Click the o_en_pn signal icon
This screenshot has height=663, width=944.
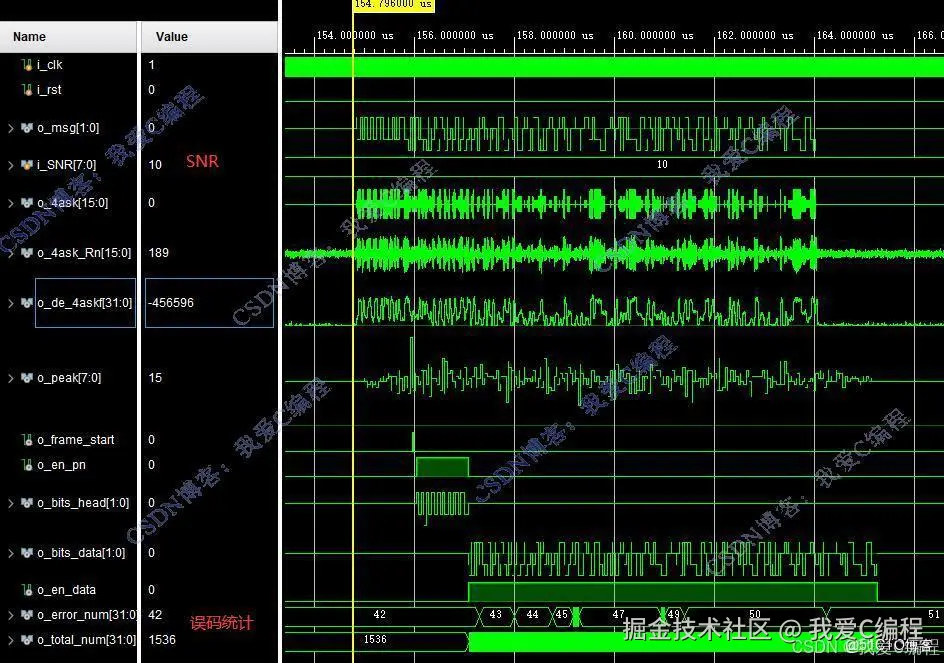coord(26,465)
